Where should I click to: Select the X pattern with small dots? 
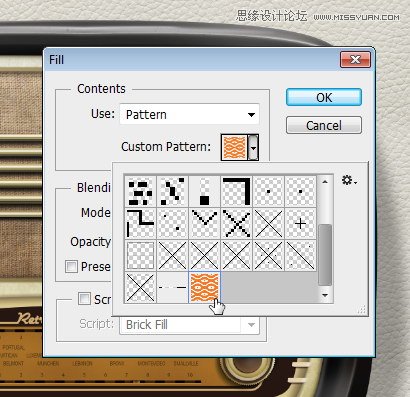[x=269, y=255]
